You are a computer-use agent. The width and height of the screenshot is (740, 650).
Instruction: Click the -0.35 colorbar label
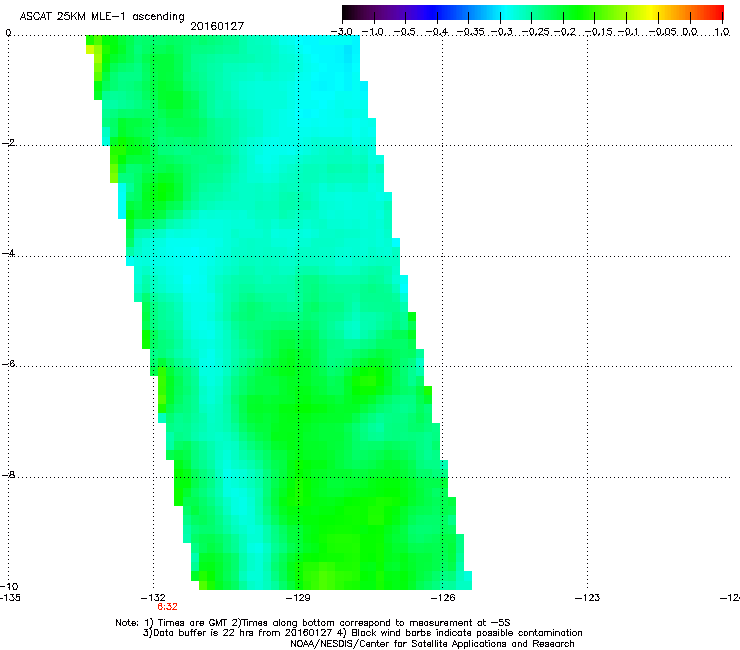(x=472, y=32)
